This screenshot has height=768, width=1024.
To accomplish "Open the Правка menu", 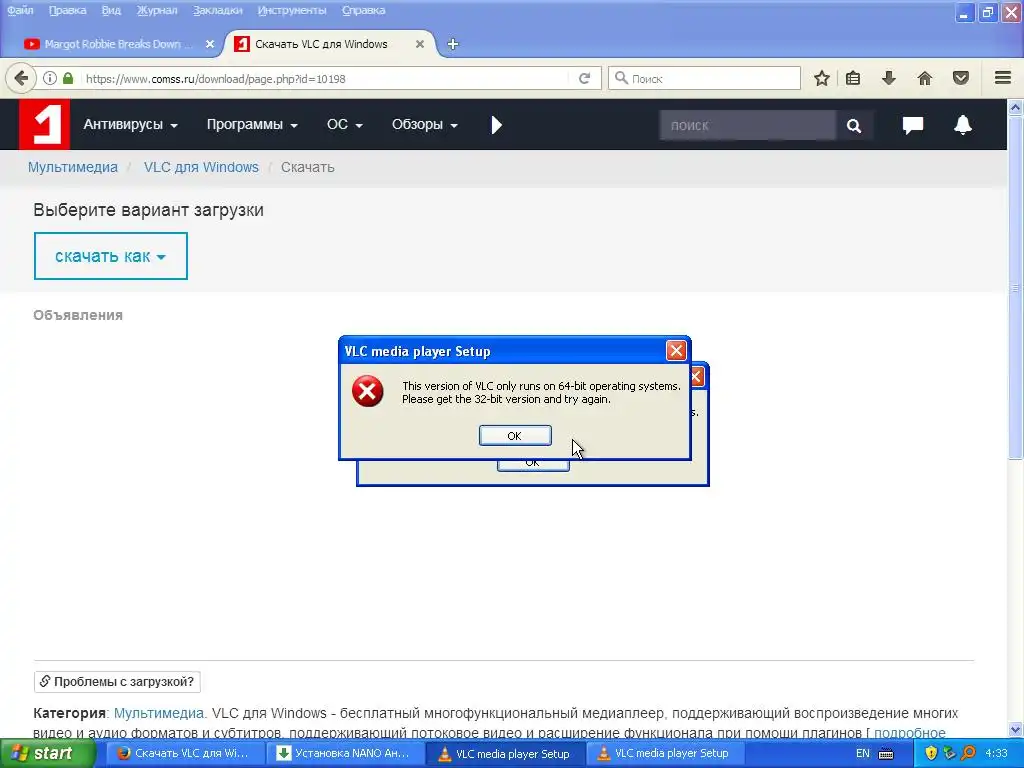I will tap(67, 10).
